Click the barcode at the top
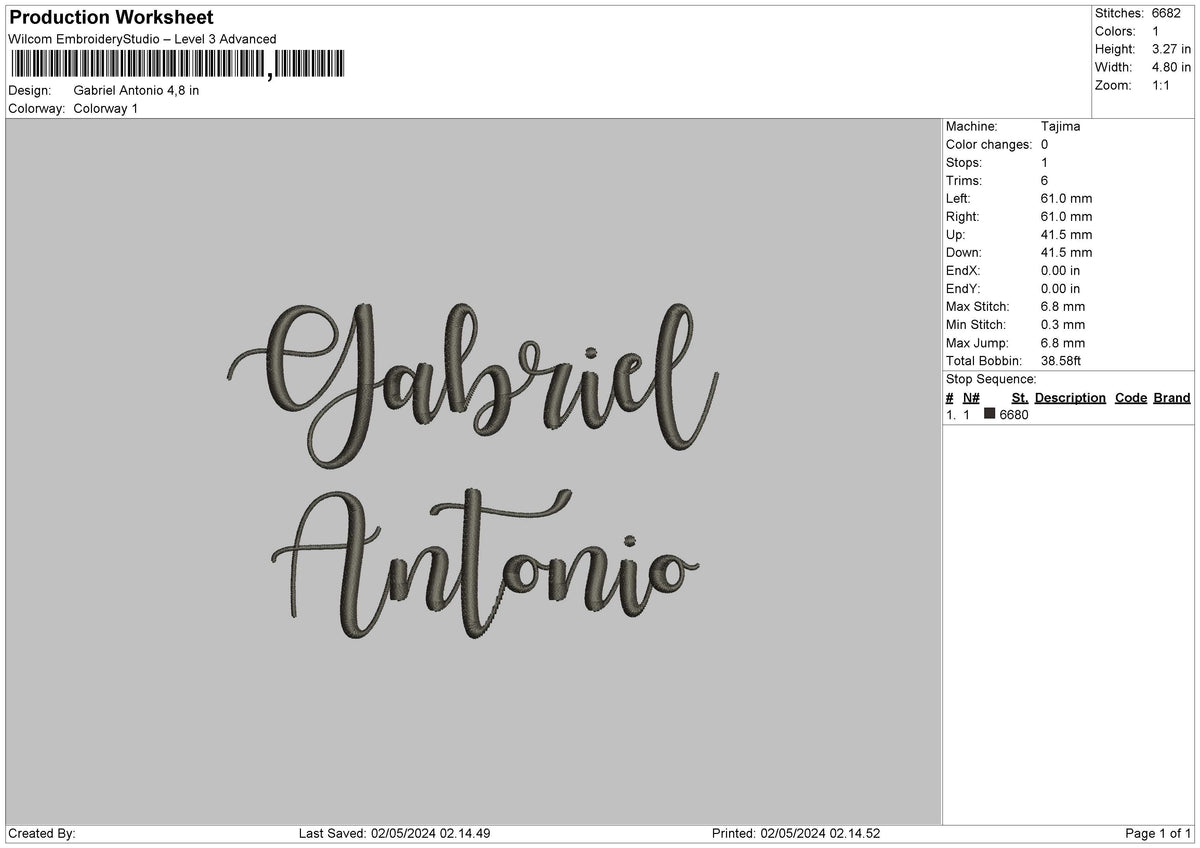The width and height of the screenshot is (1200, 848). (x=177, y=65)
